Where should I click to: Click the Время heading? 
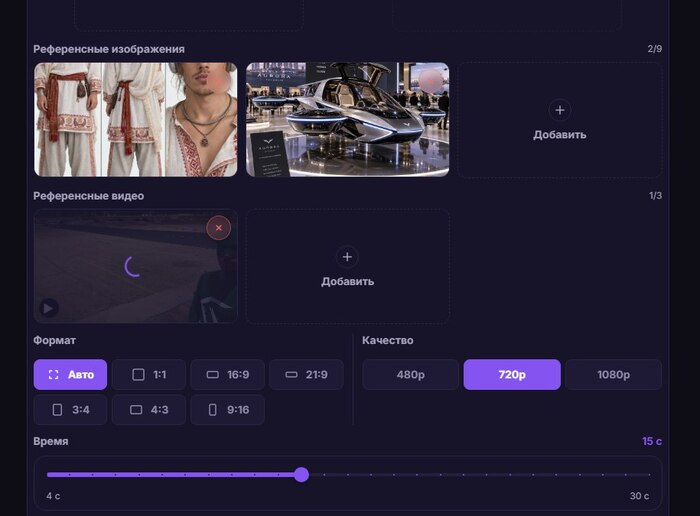(51, 441)
